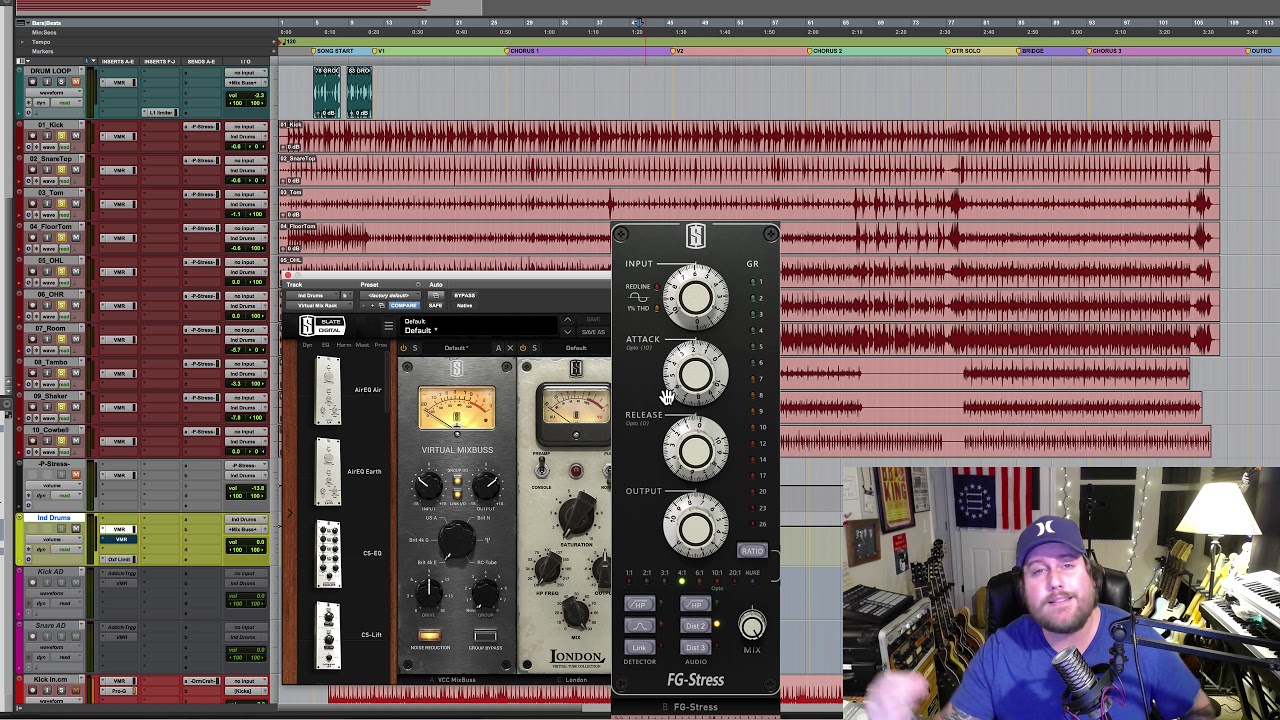Switch to the Harm module tab

(343, 345)
